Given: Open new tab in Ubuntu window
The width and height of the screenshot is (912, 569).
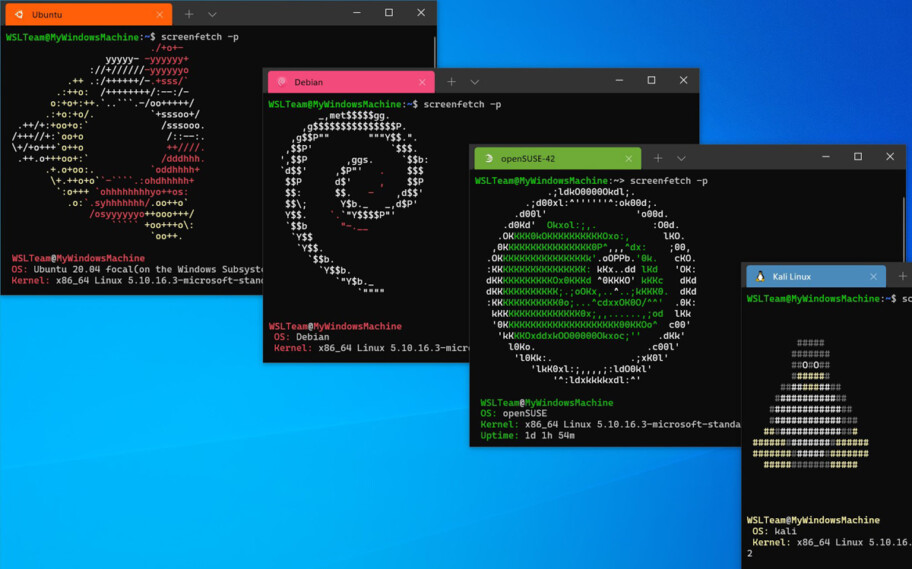Looking at the screenshot, I should pyautogui.click(x=189, y=14).
